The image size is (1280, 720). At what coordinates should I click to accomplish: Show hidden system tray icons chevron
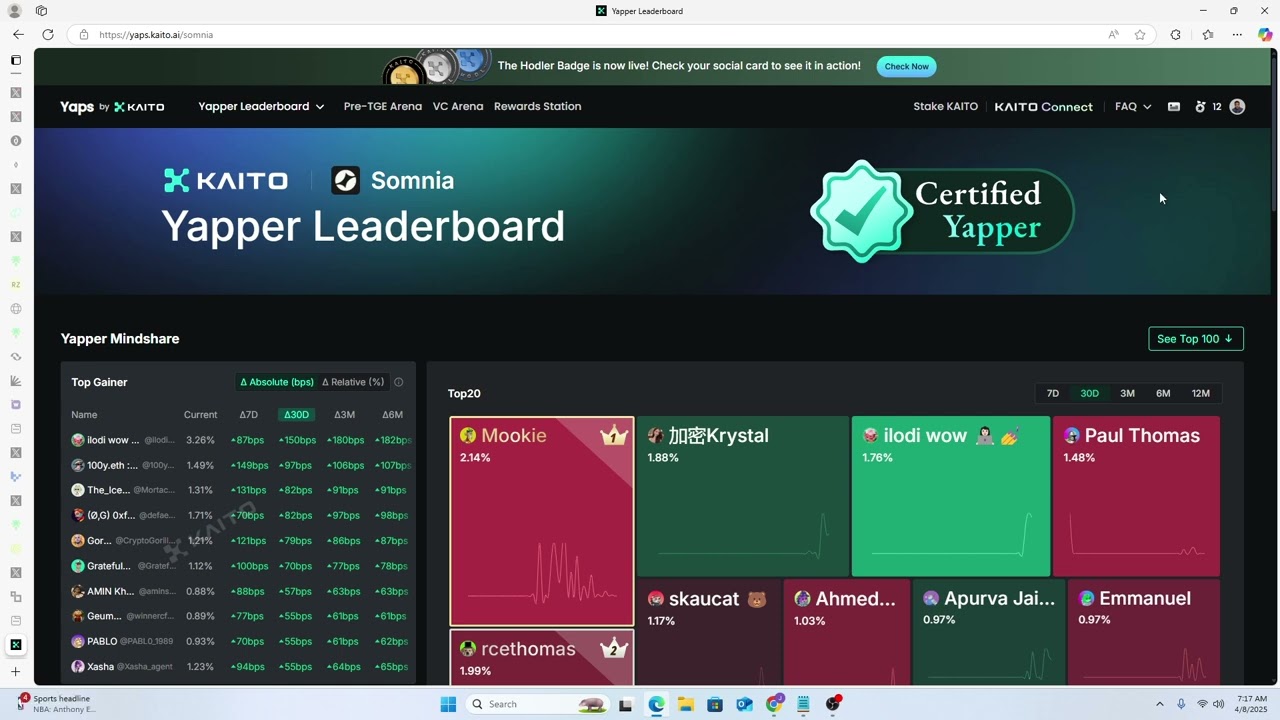pos(1160,704)
